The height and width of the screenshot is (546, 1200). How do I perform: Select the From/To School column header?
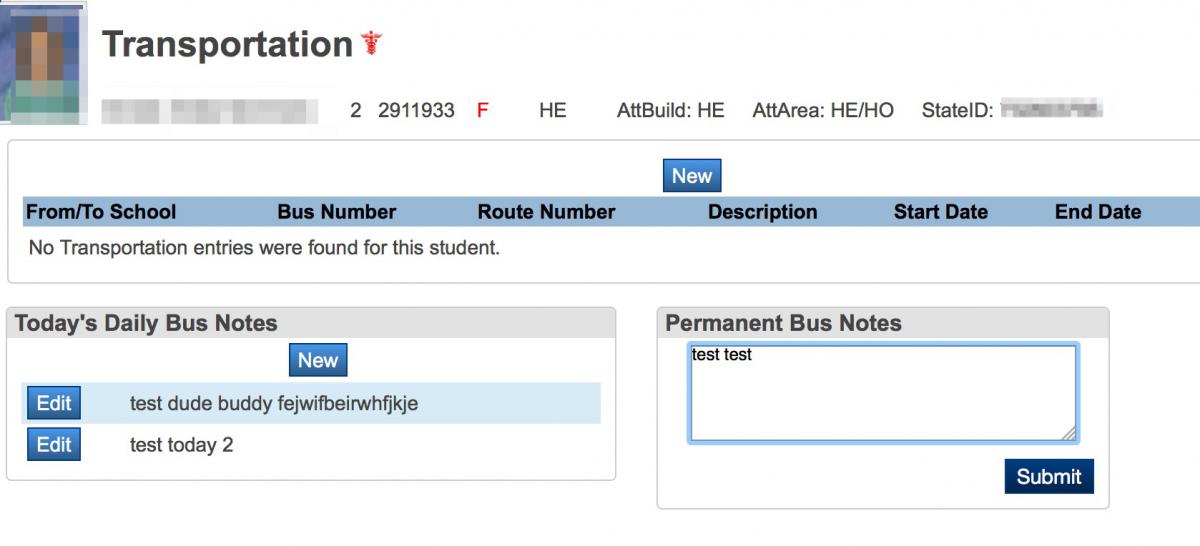click(x=101, y=212)
